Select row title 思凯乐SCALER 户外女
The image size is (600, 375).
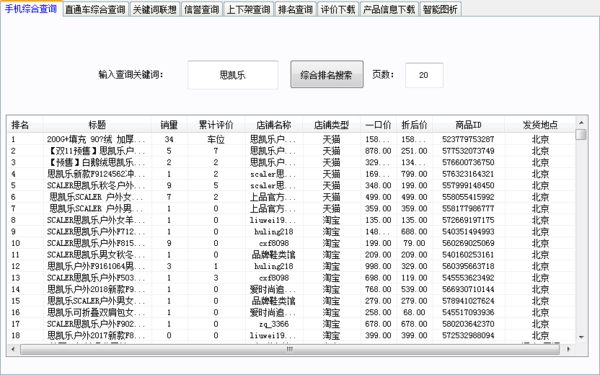pos(96,197)
